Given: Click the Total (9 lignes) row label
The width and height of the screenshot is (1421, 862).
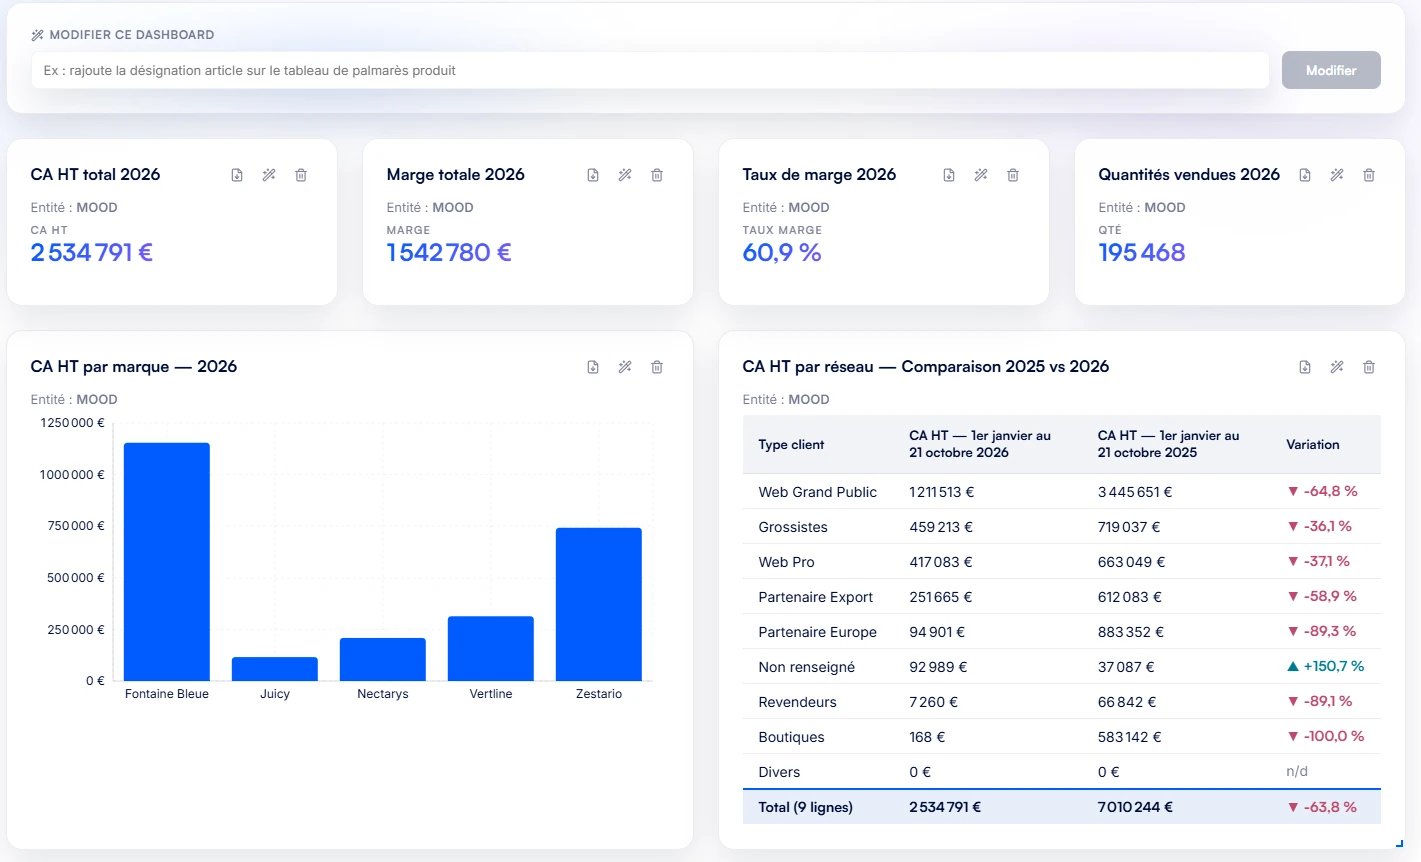Looking at the screenshot, I should tap(805, 807).
